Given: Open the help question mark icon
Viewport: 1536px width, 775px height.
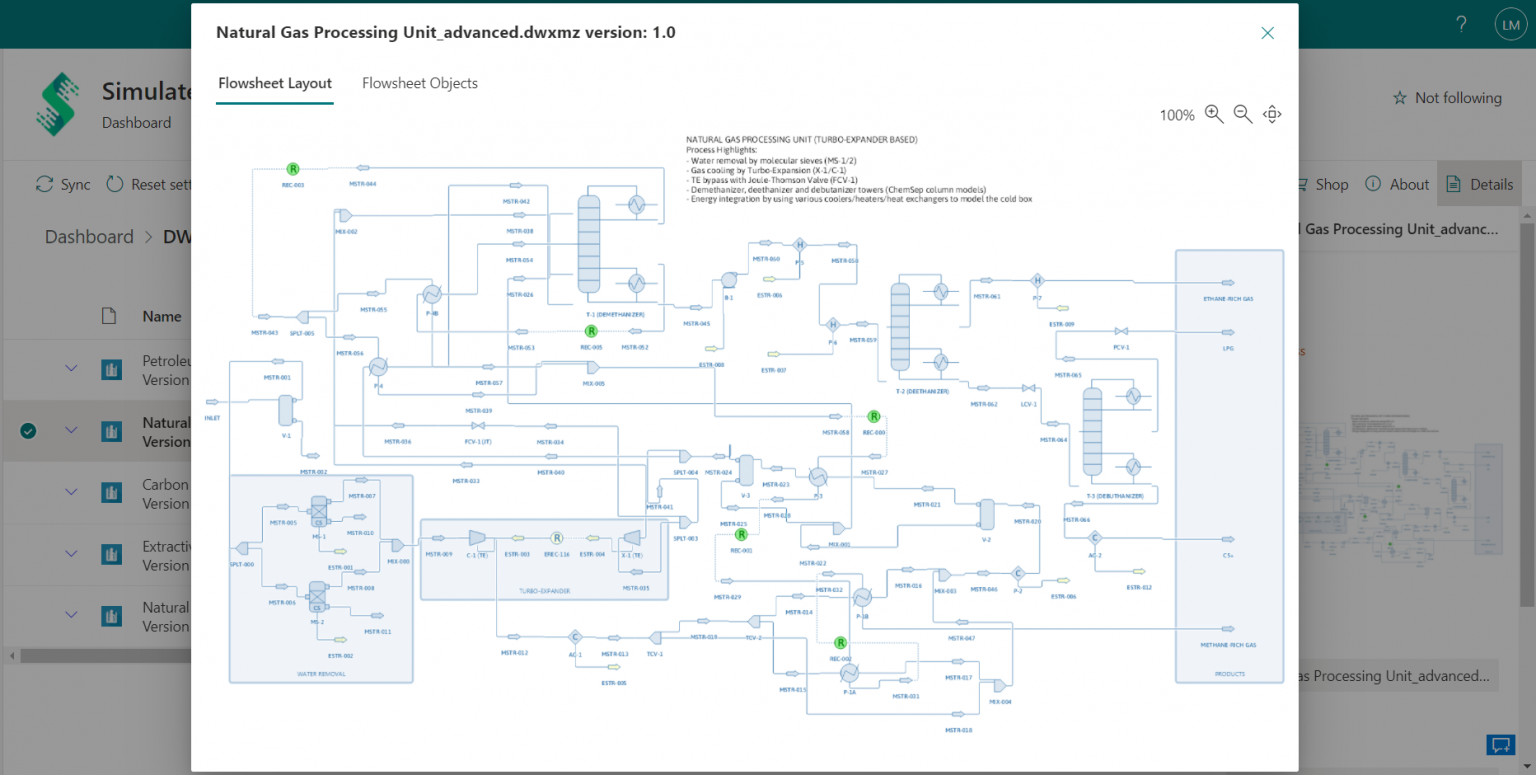Looking at the screenshot, I should (1461, 25).
